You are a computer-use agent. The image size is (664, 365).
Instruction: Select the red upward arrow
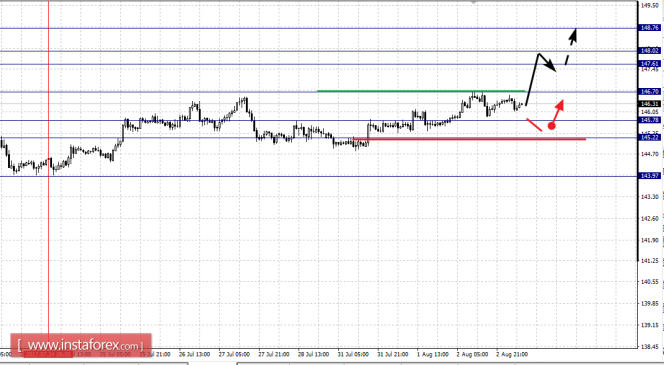point(559,111)
